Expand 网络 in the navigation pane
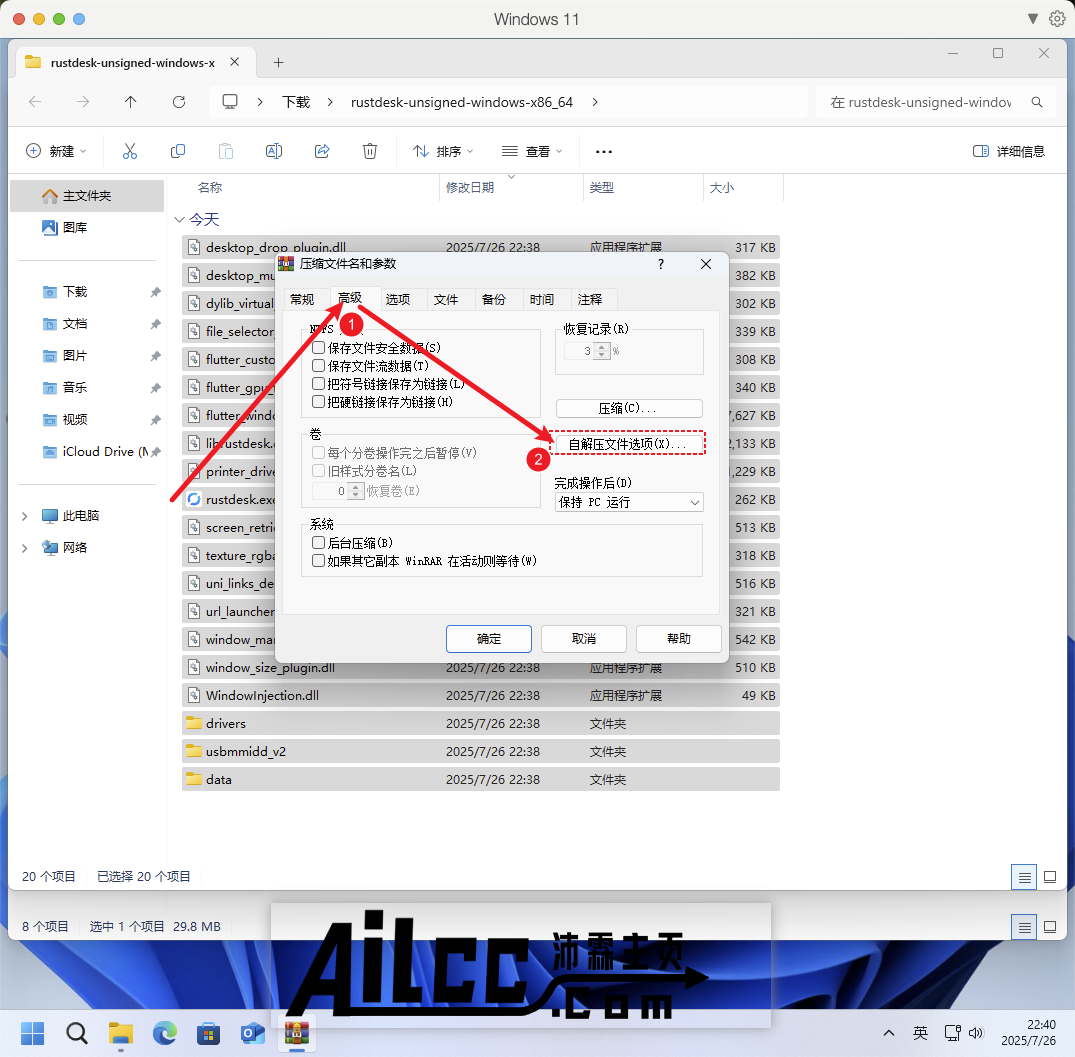 pos(25,548)
